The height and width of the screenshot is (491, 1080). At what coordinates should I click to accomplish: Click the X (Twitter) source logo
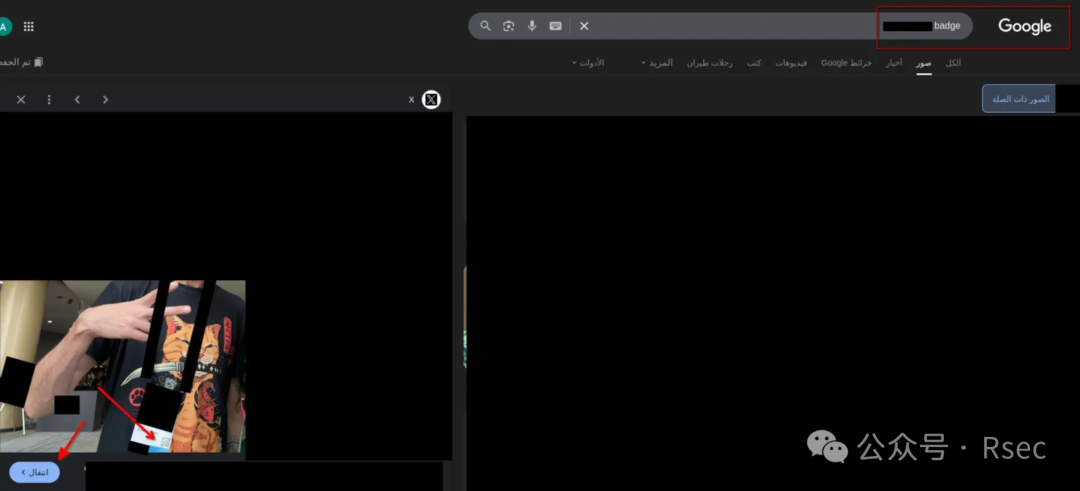[431, 99]
